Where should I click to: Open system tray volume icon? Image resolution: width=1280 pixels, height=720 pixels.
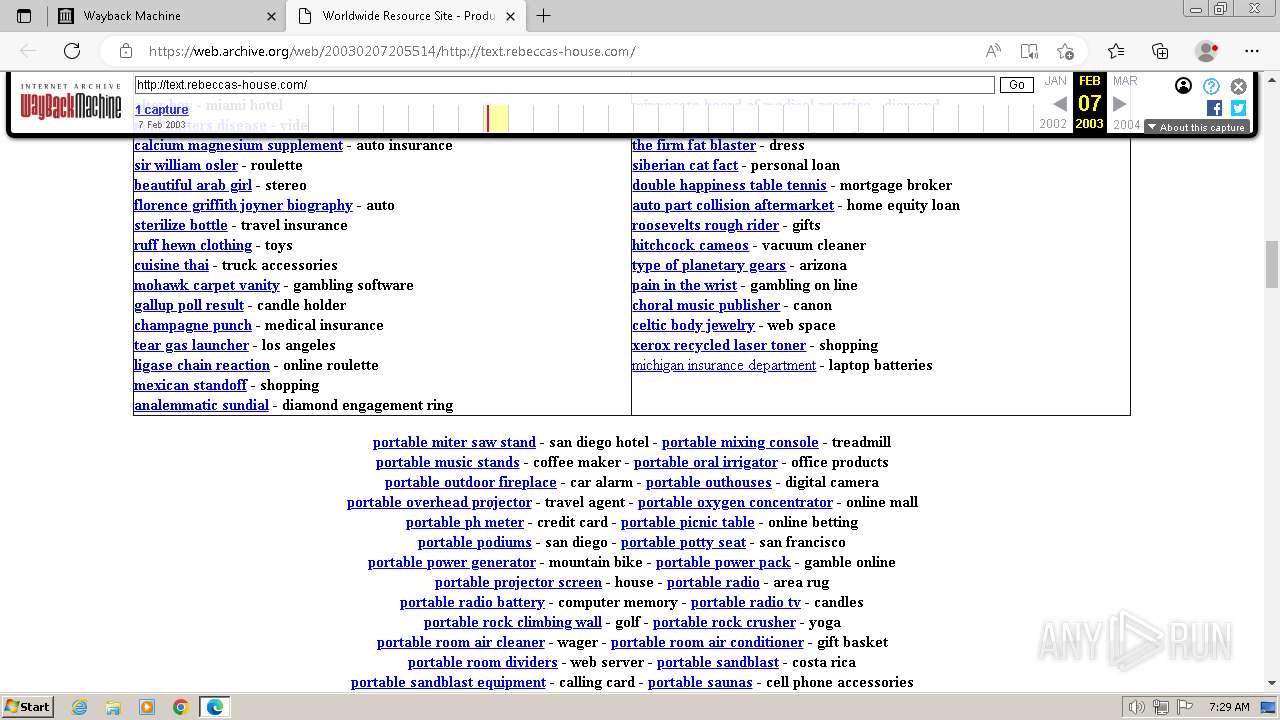(1137, 707)
